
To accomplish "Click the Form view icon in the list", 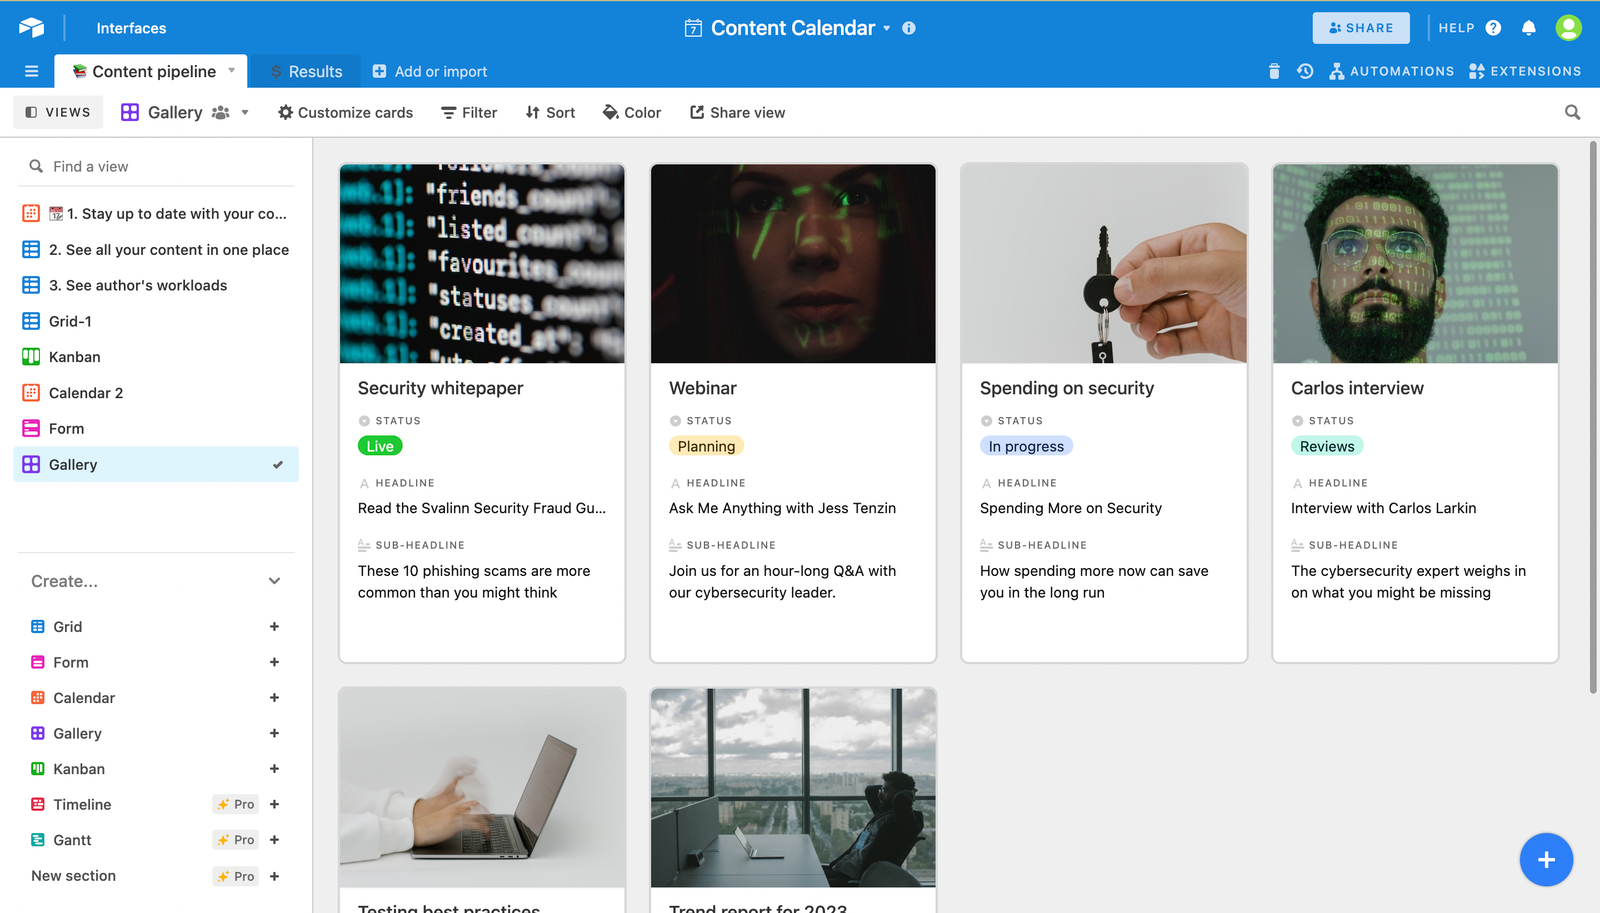I will click(x=31, y=429).
